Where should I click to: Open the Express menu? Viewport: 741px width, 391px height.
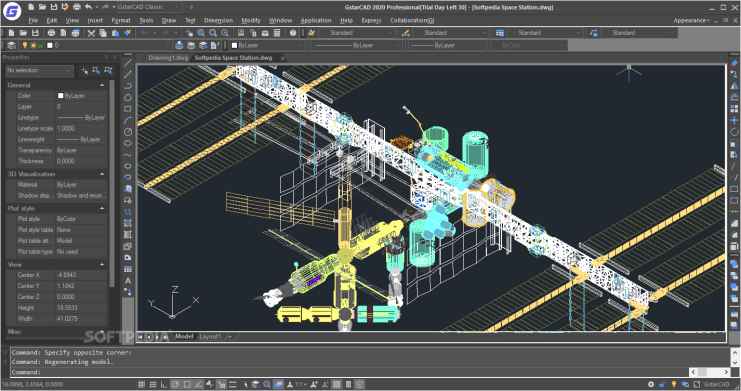[x=371, y=20]
